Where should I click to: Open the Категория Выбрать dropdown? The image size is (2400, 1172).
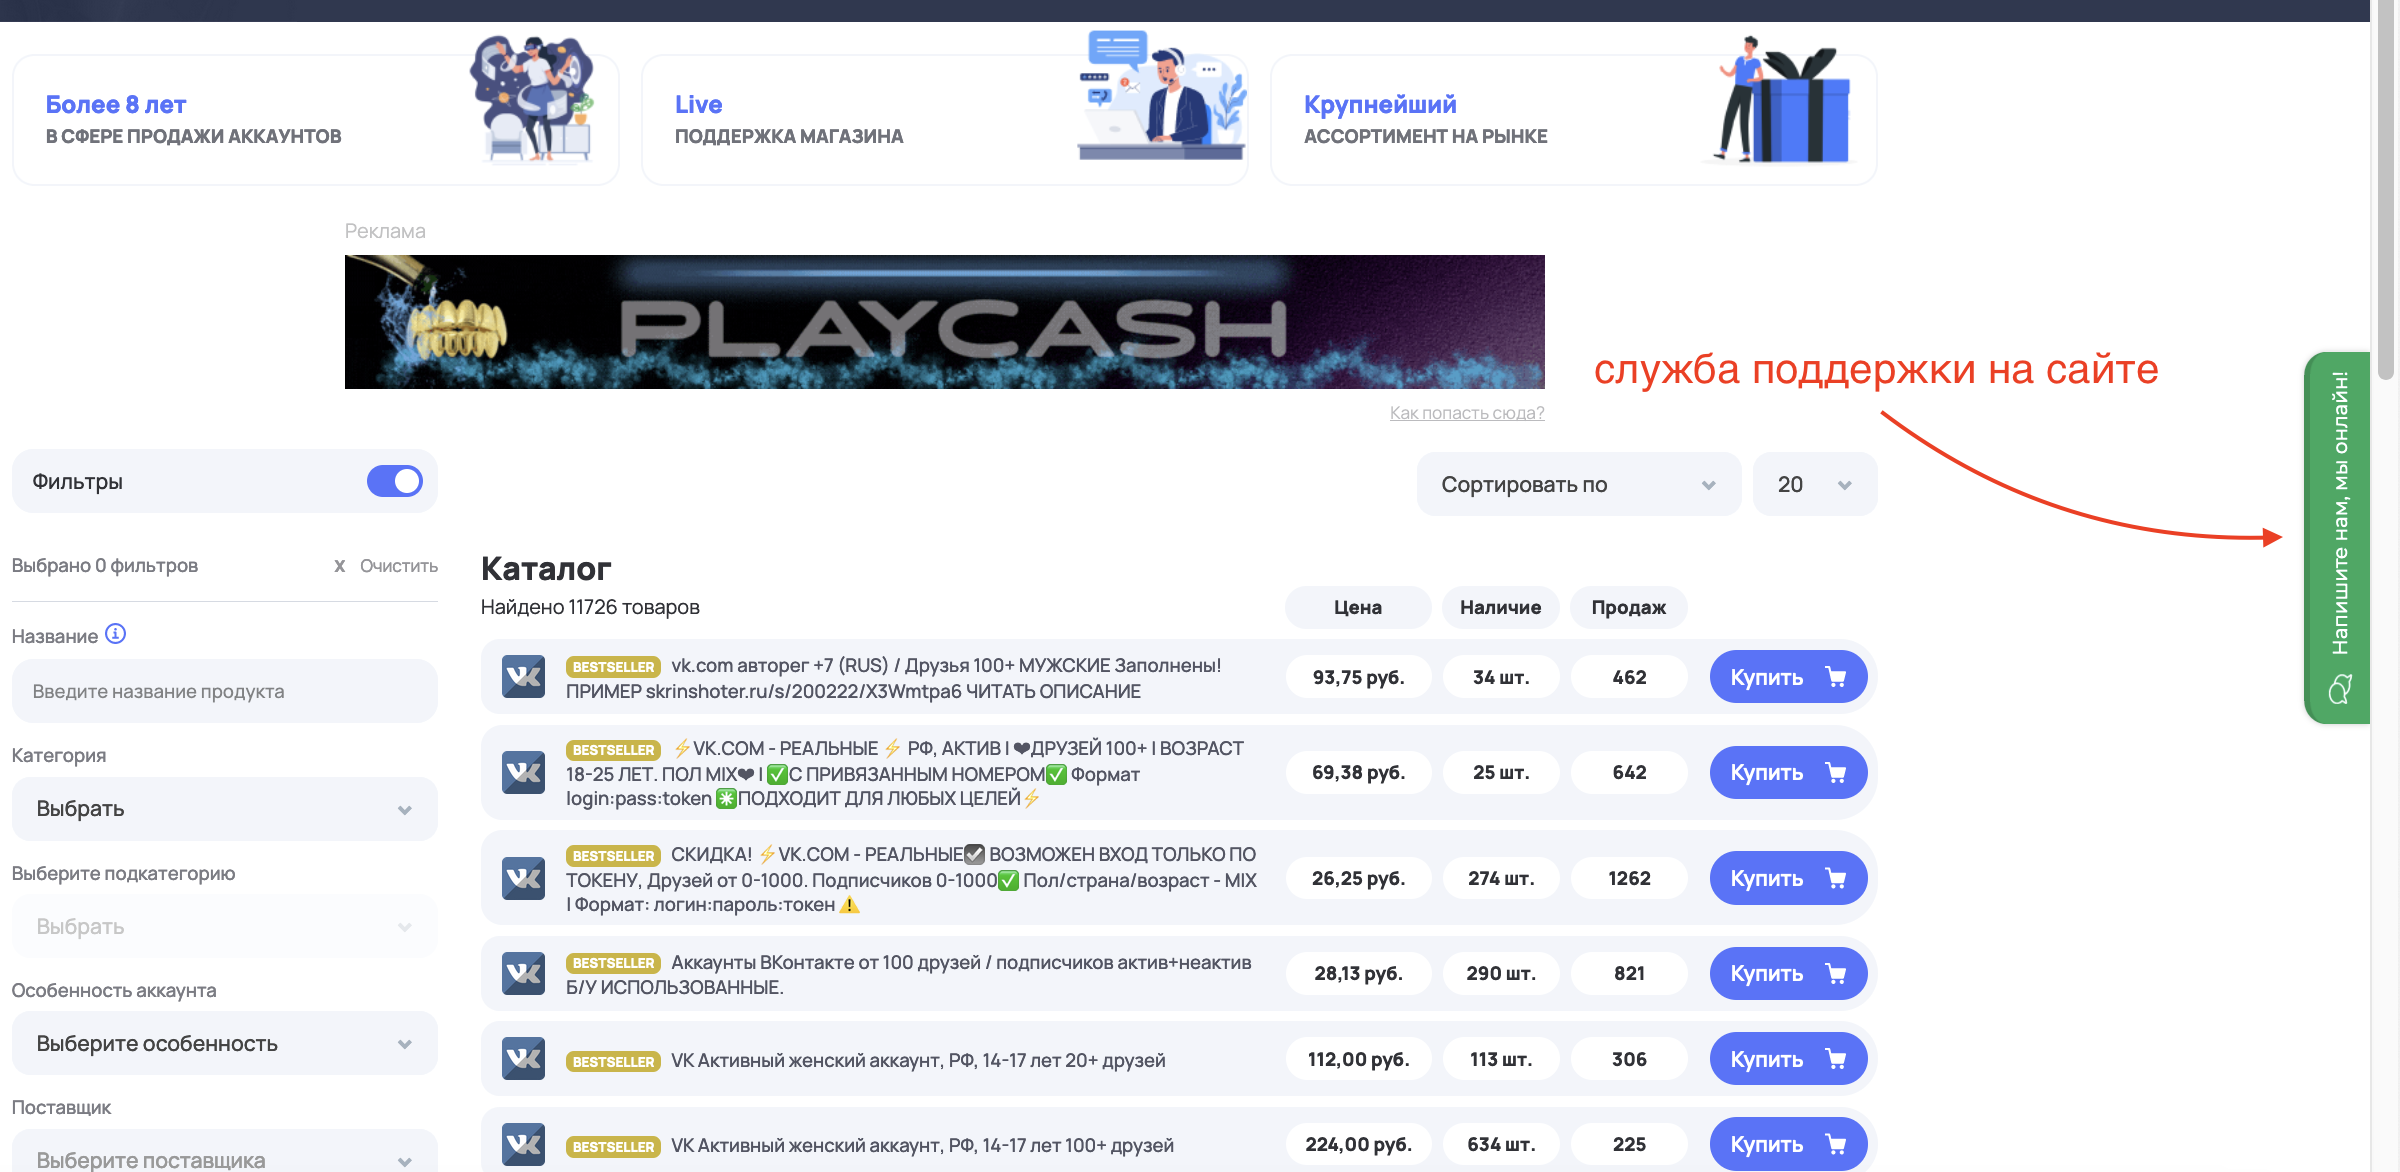click(224, 809)
